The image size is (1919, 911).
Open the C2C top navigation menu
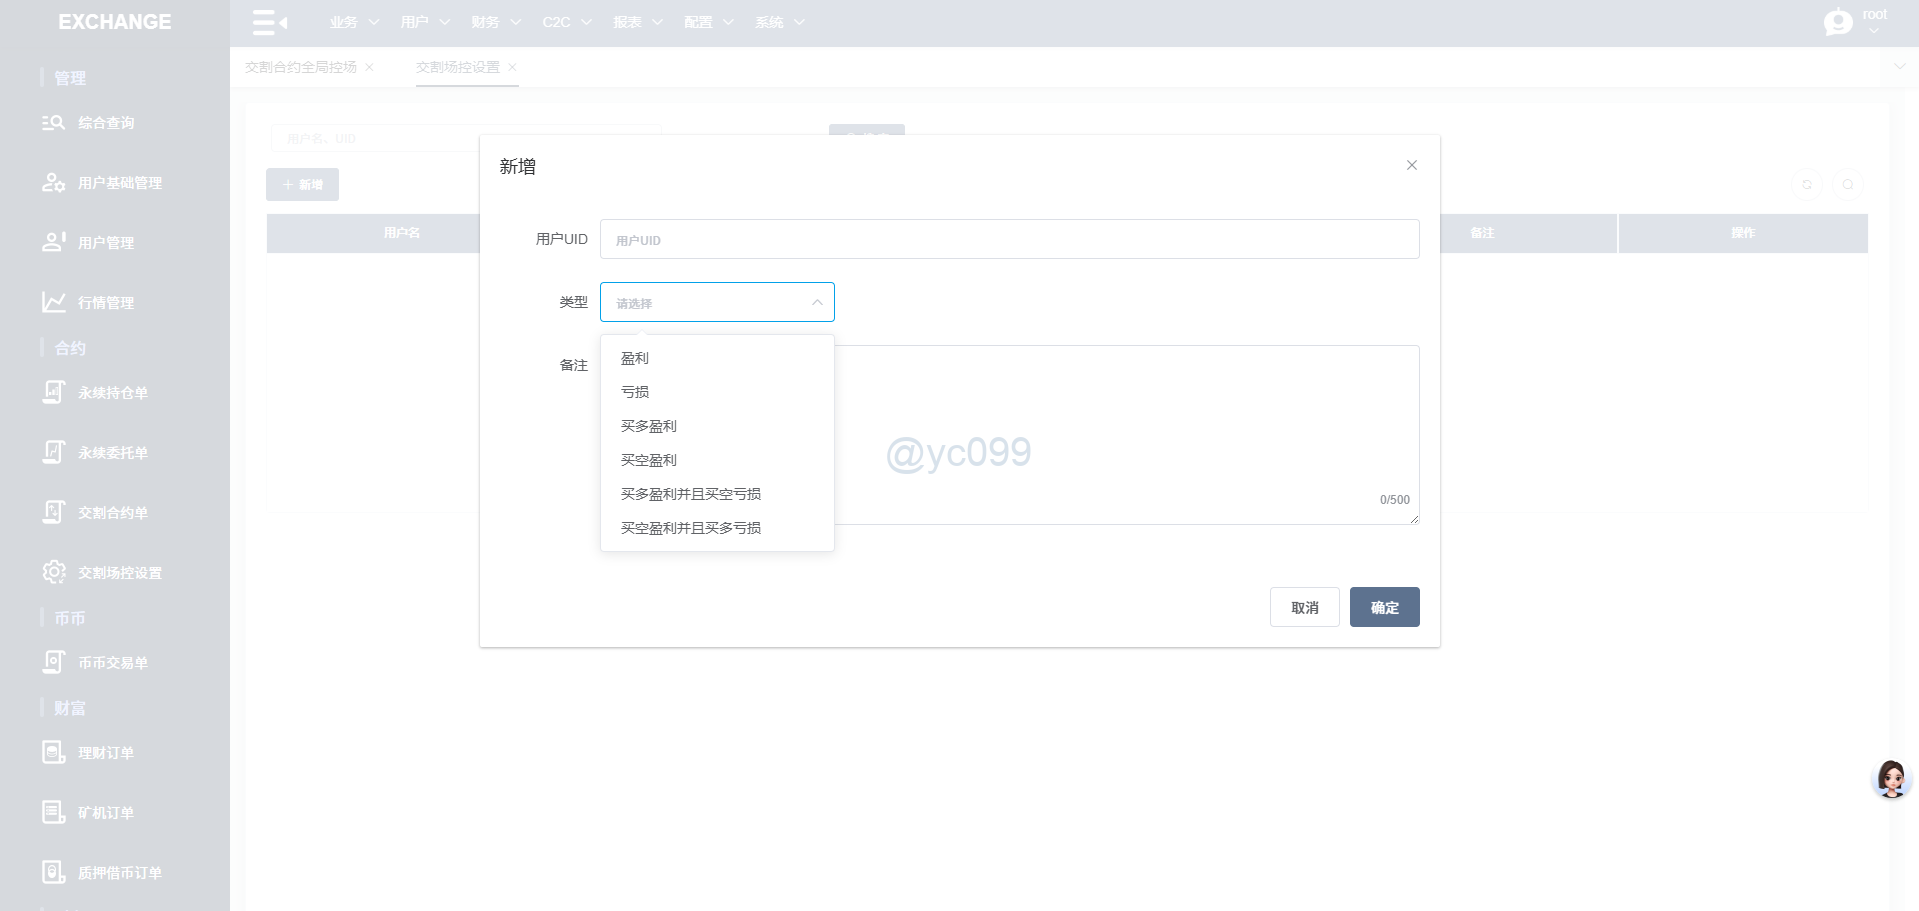tap(567, 22)
